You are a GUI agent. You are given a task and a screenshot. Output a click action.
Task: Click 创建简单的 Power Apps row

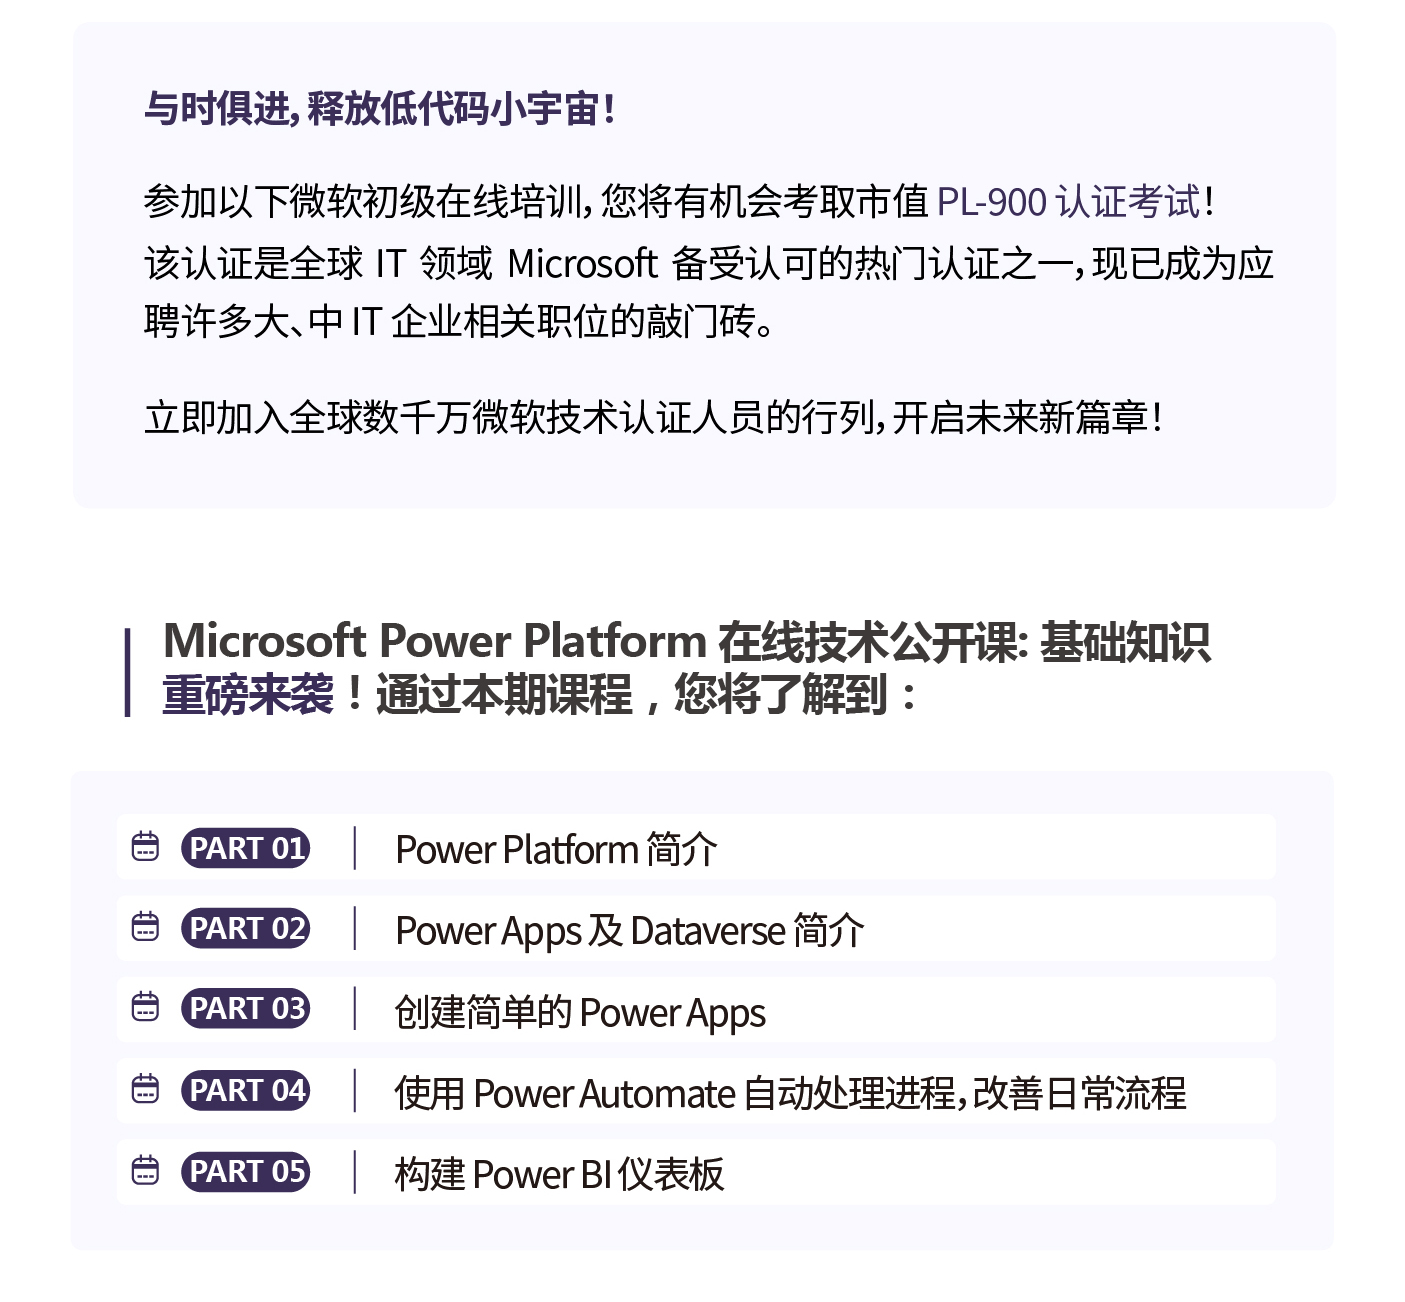click(x=696, y=1009)
